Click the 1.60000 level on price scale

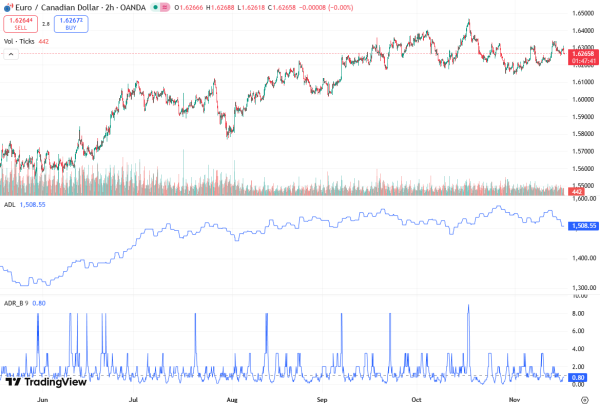pyautogui.click(x=581, y=98)
